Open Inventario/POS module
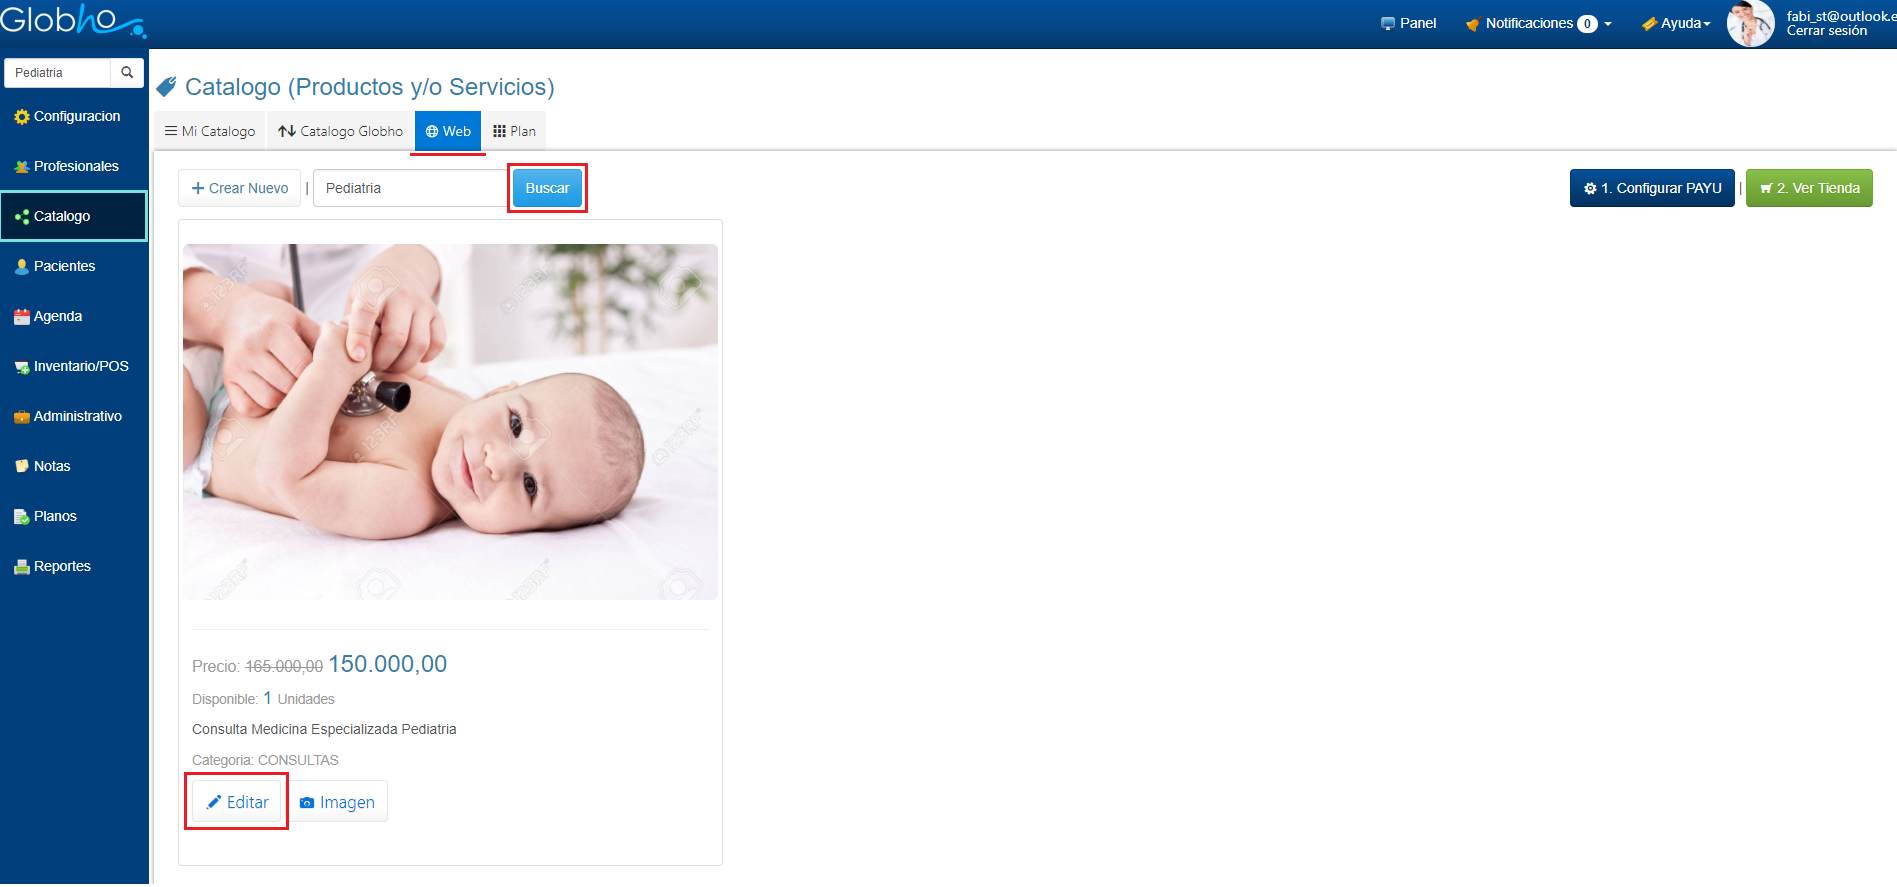Viewport: 1897px width, 887px height. coord(80,367)
